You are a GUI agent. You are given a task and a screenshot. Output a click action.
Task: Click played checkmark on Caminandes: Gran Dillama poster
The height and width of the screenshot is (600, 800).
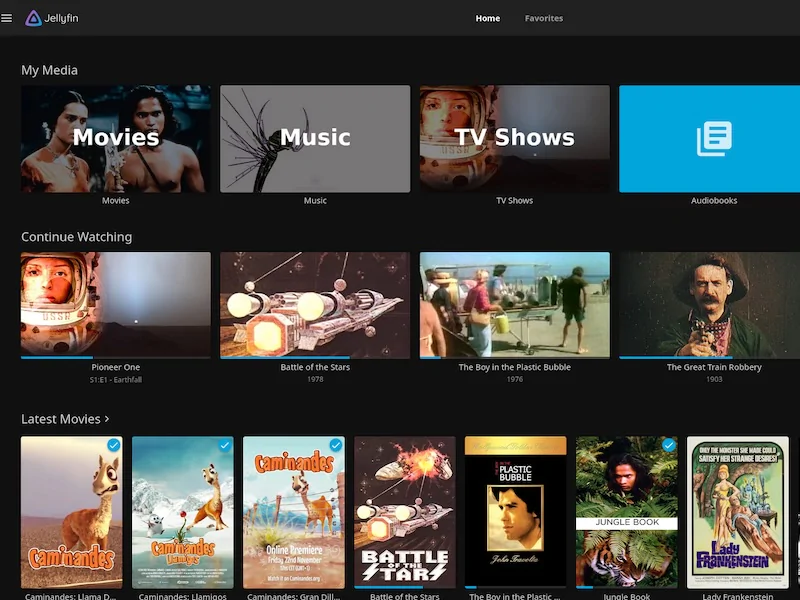[x=335, y=445]
